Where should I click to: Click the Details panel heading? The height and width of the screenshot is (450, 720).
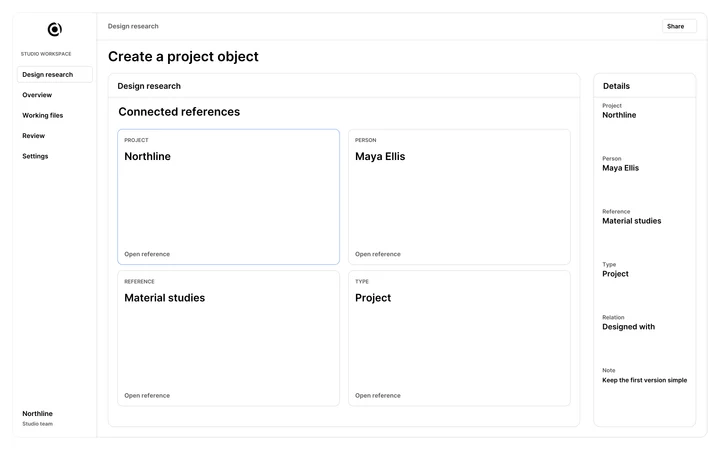616,86
